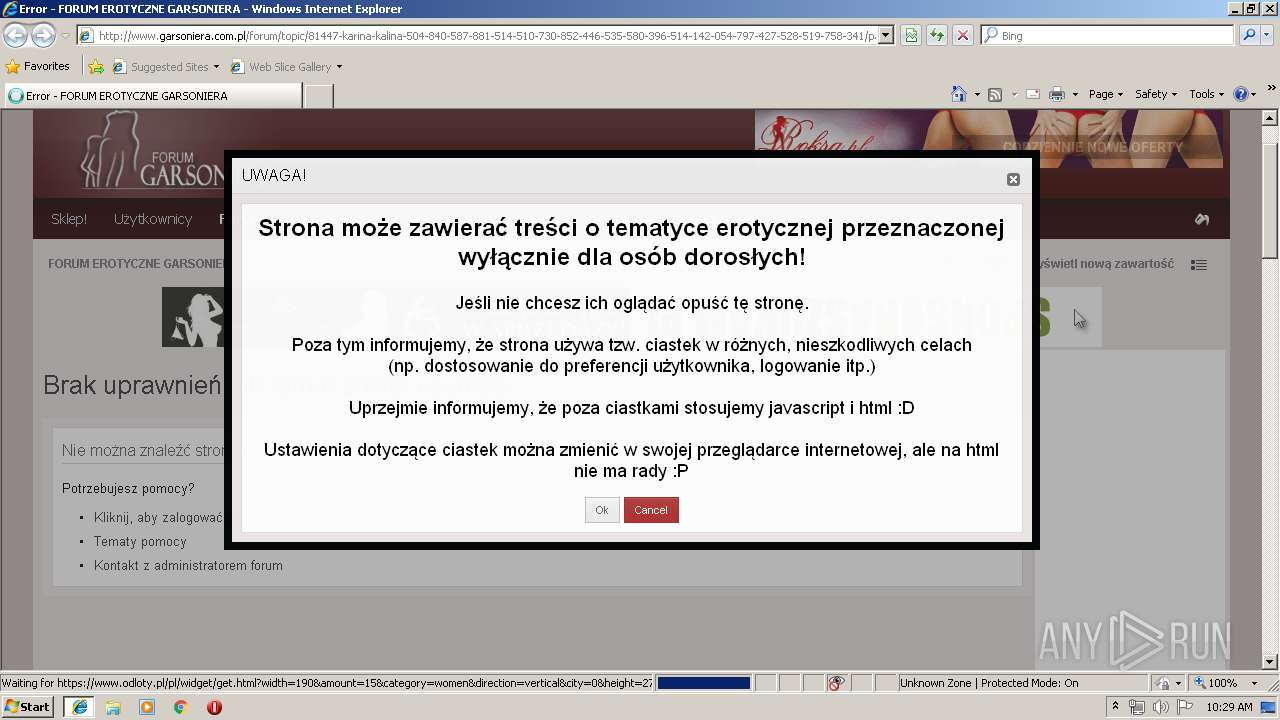
Task: Click the Kliknij, aby zalogować link
Action: coord(158,518)
